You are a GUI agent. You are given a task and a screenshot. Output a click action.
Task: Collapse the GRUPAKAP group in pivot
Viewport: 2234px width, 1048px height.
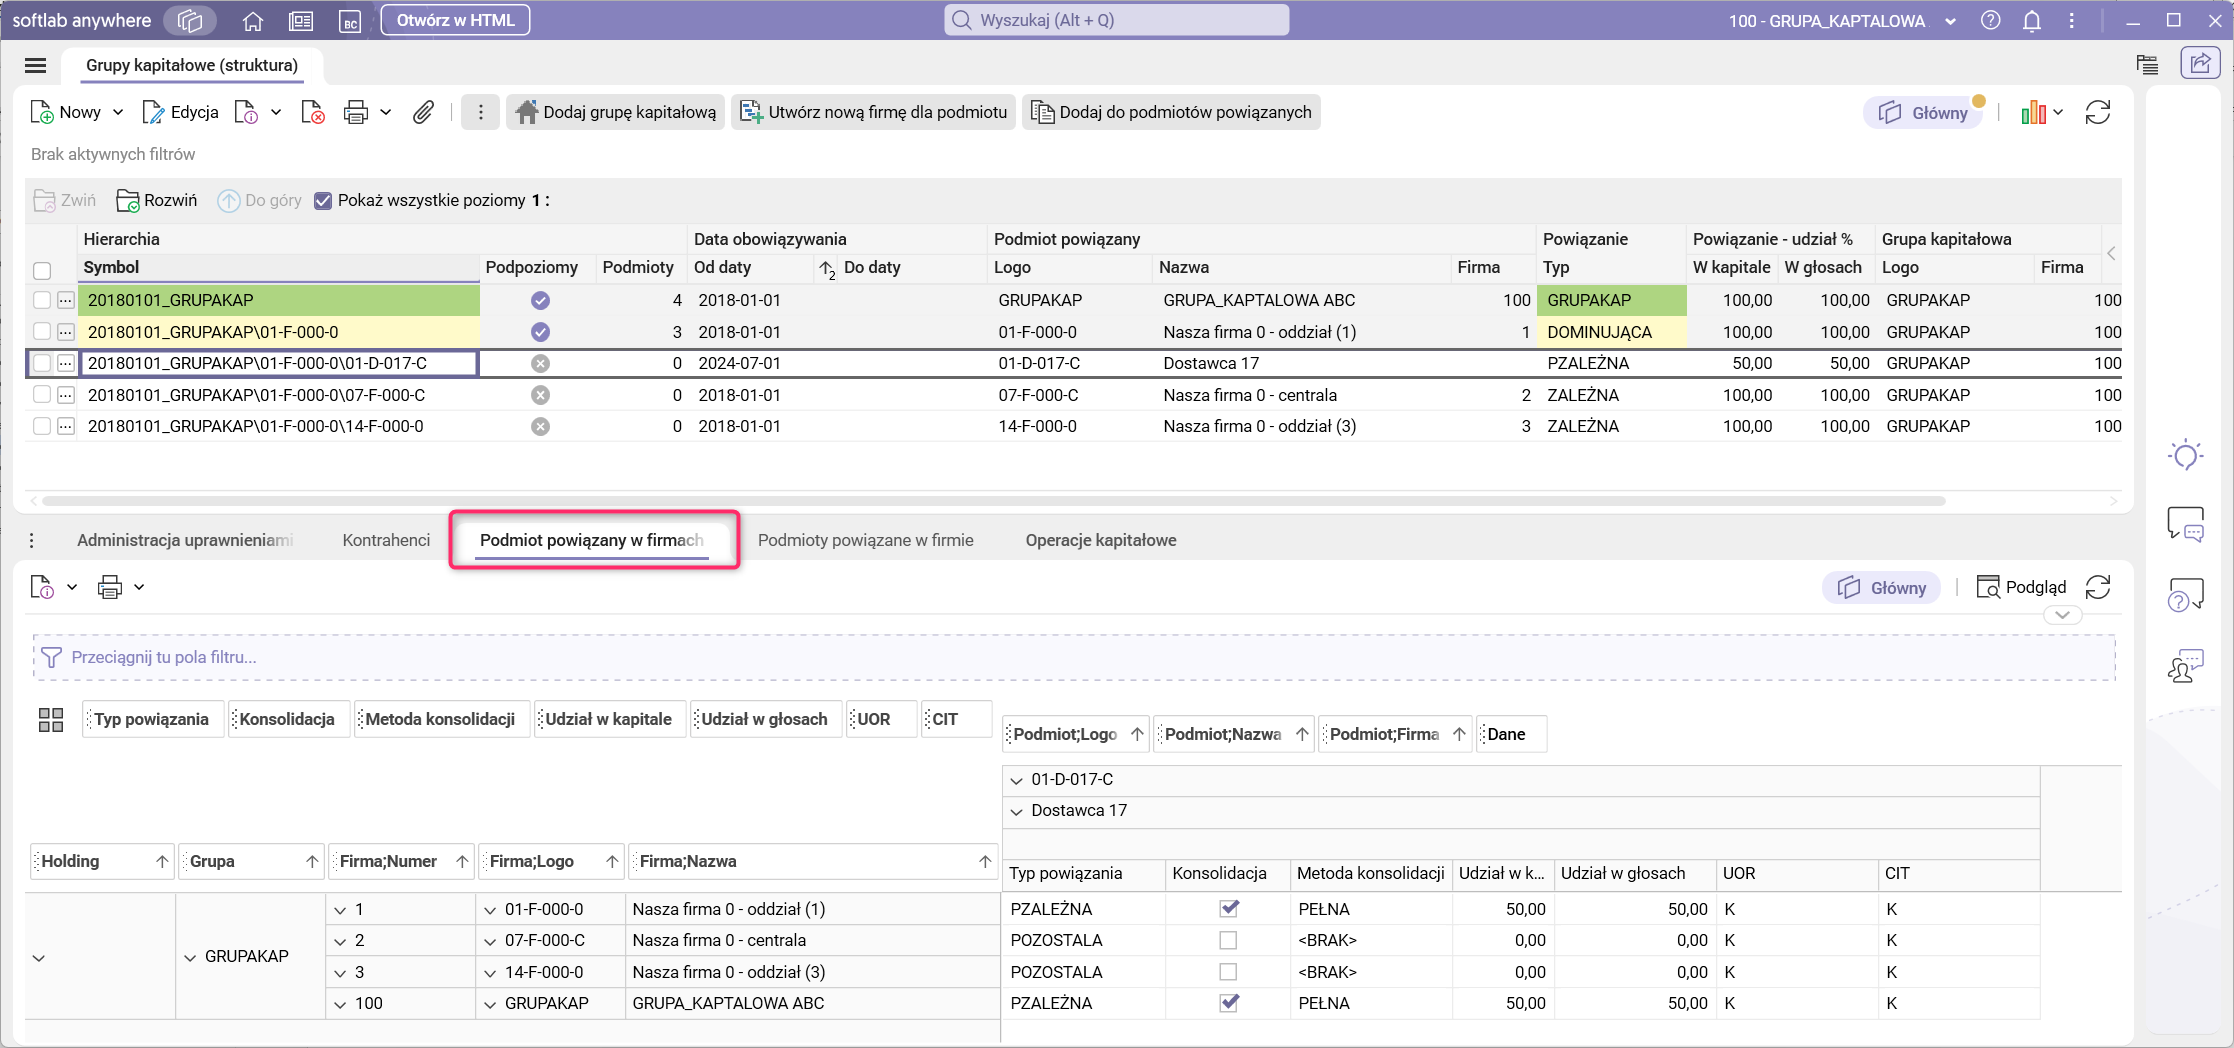[x=190, y=958]
